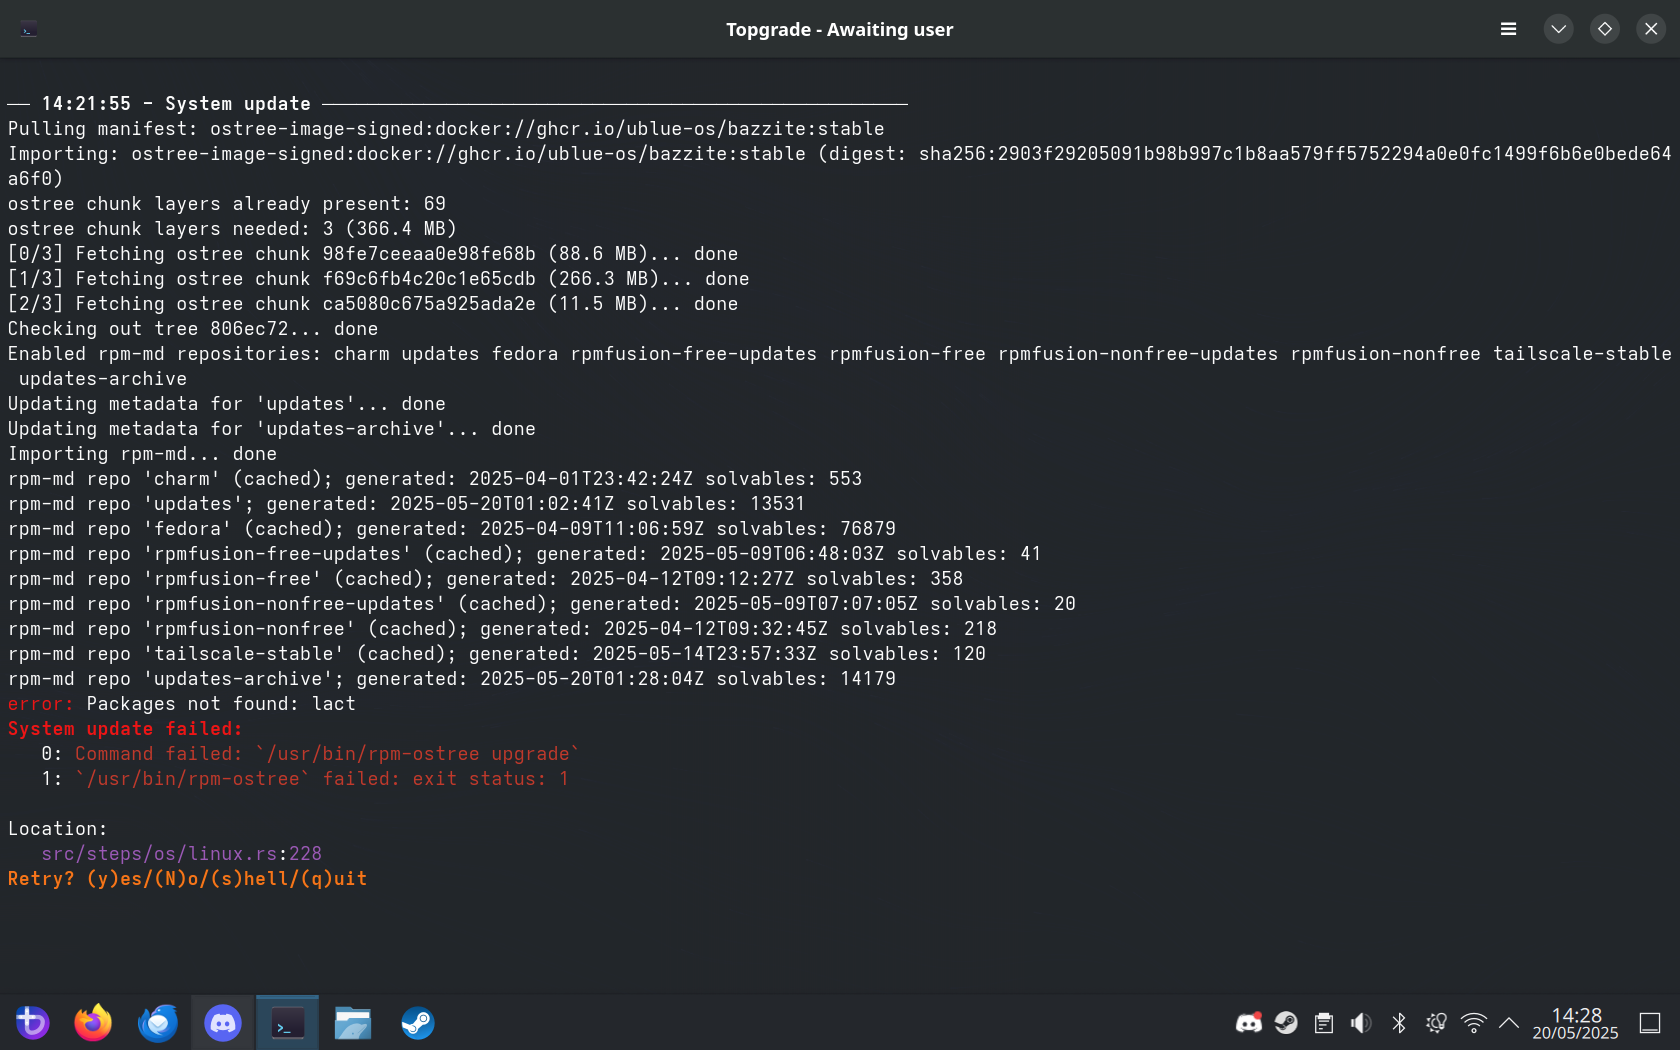1680x1050 pixels.
Task: Click the 'System update failed:' message
Action: point(125,729)
